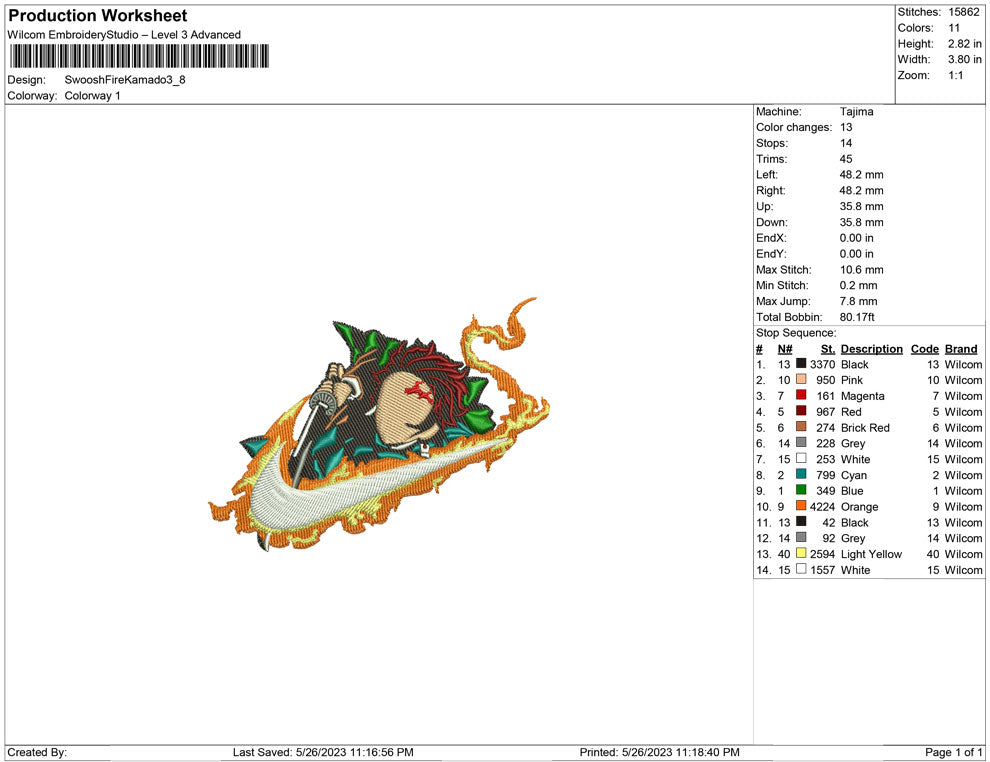This screenshot has width=990, height=762.
Task: Select the Production Worksheet title
Action: [x=98, y=16]
